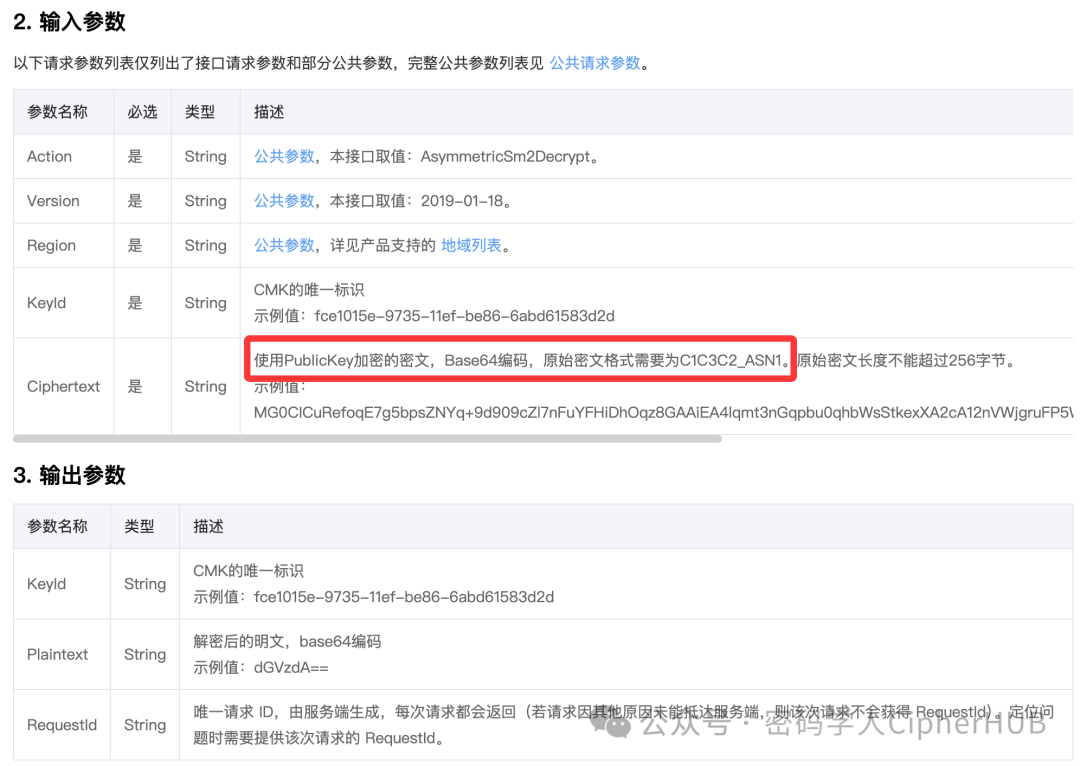
Task: Open the 地域列表 link
Action: [x=471, y=245]
